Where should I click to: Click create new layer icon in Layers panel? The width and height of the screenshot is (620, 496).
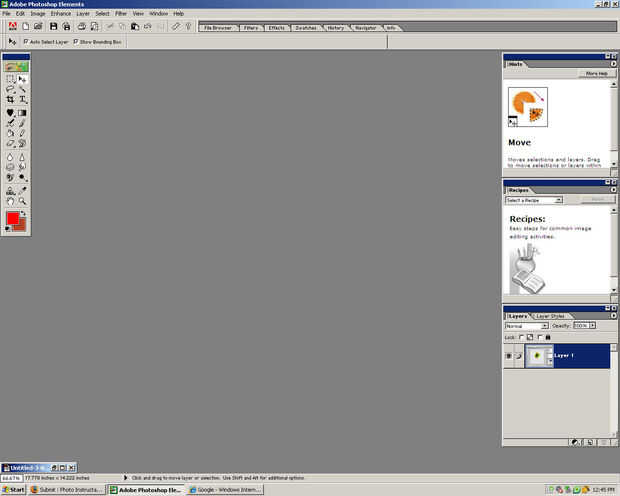click(x=590, y=442)
